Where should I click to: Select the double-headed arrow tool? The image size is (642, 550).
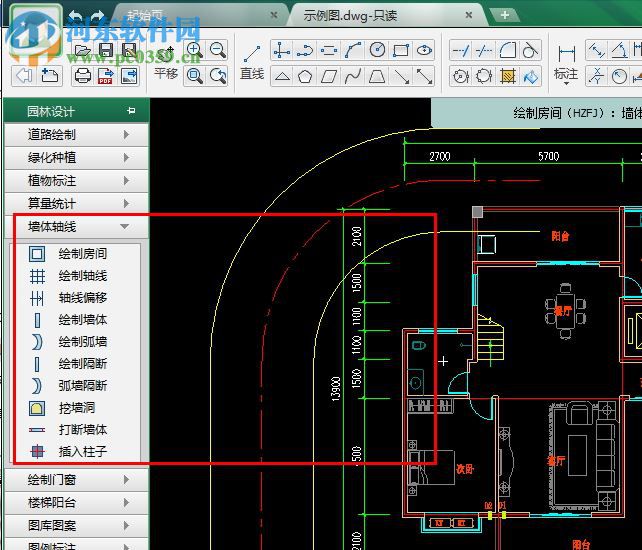click(x=424, y=76)
